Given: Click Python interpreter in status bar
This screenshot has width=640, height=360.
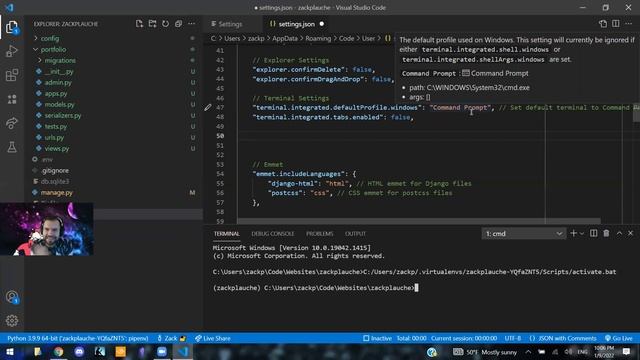Looking at the screenshot, I should [78, 338].
